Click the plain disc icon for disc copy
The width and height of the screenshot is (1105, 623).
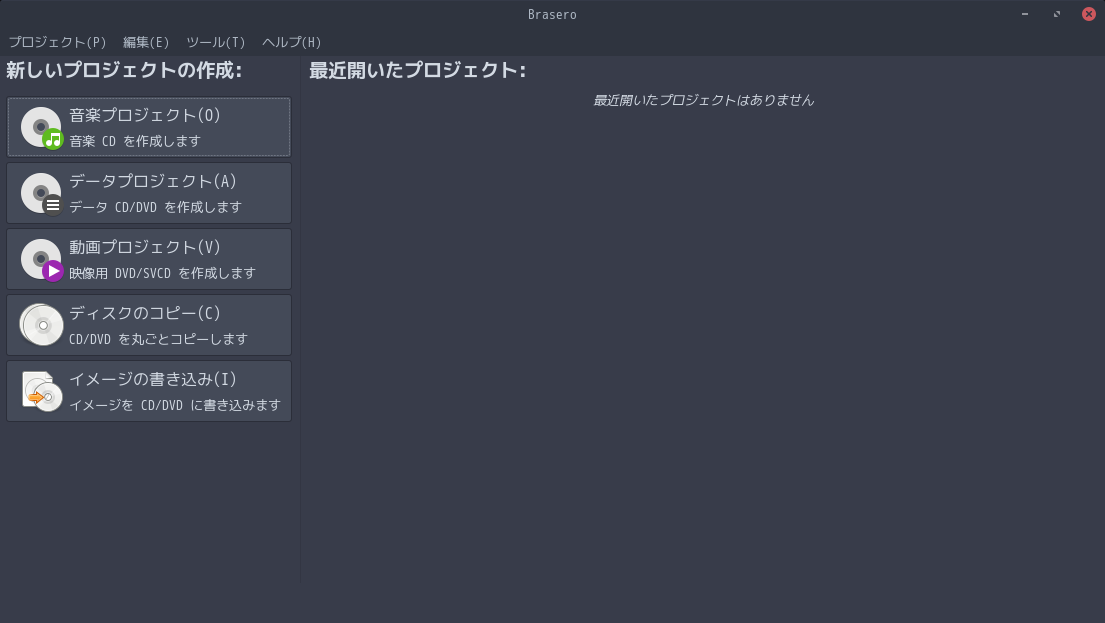(42, 325)
